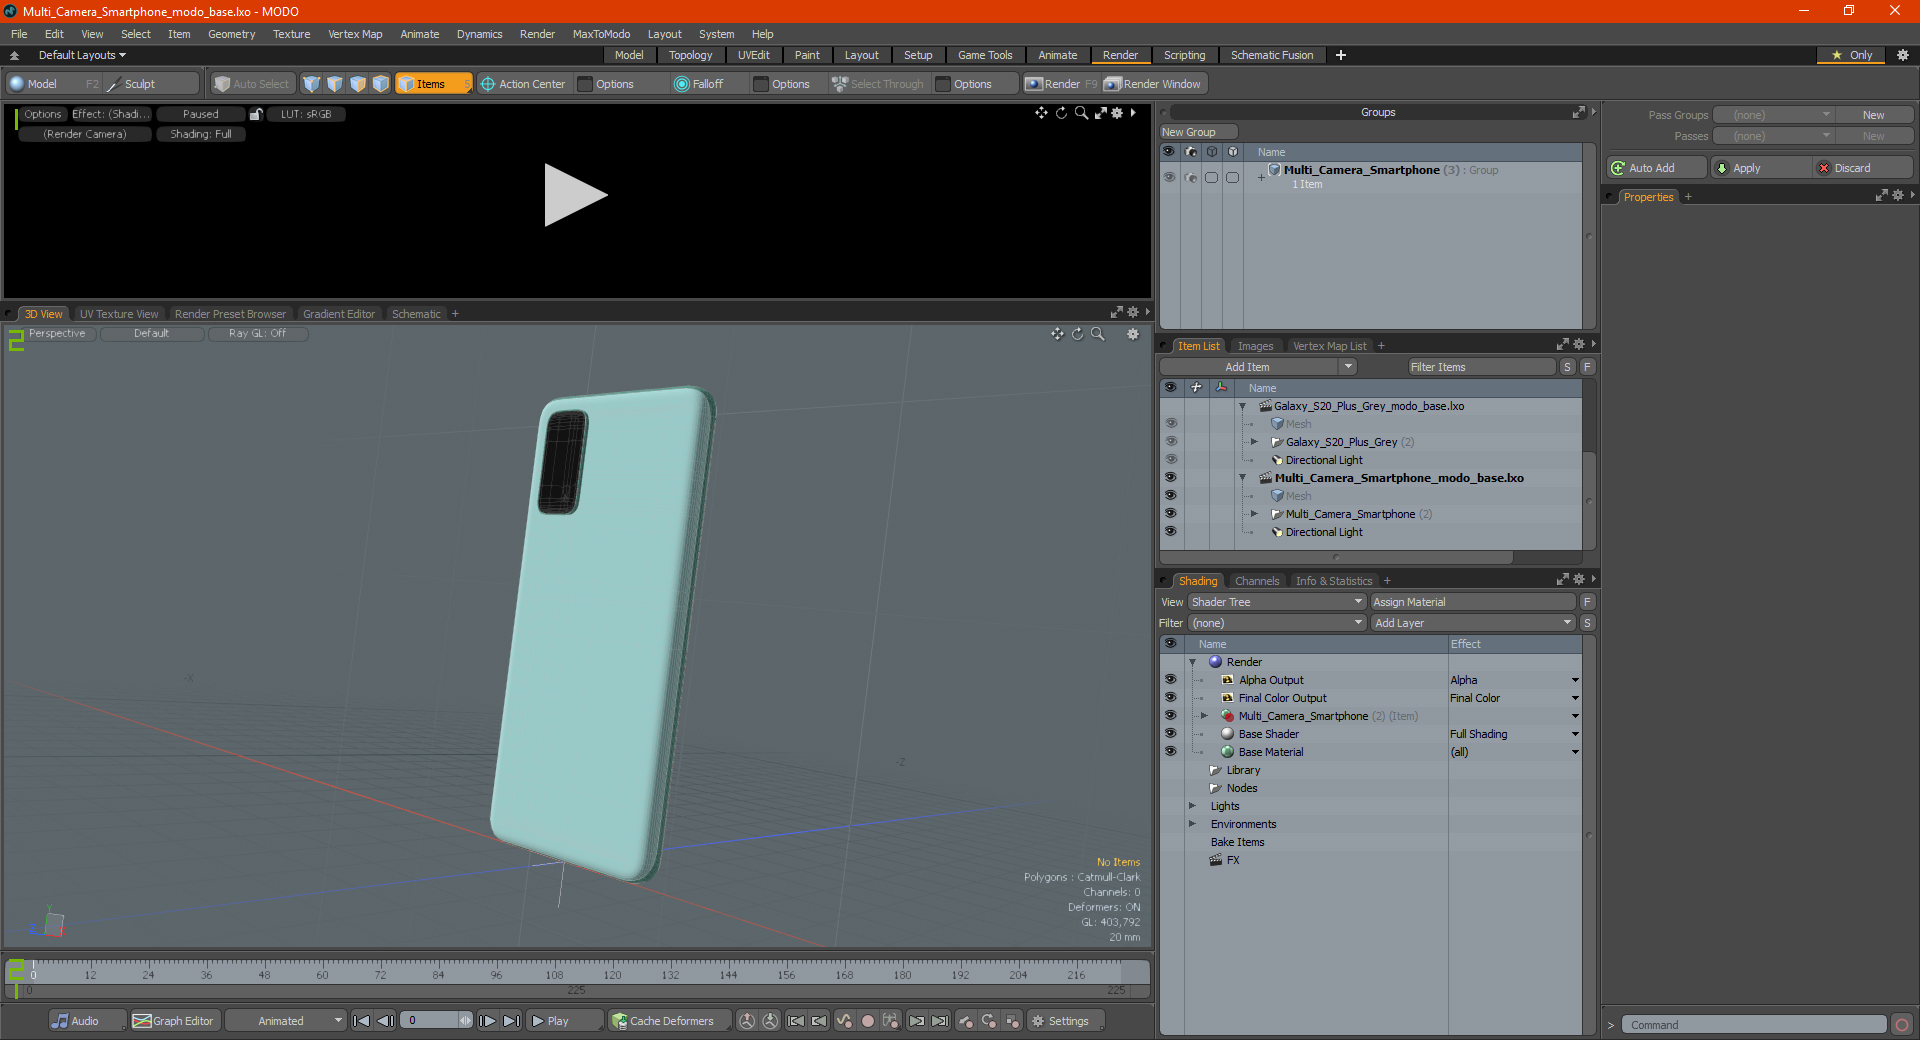The width and height of the screenshot is (1920, 1040).
Task: Open timeline Settings
Action: click(1066, 1021)
